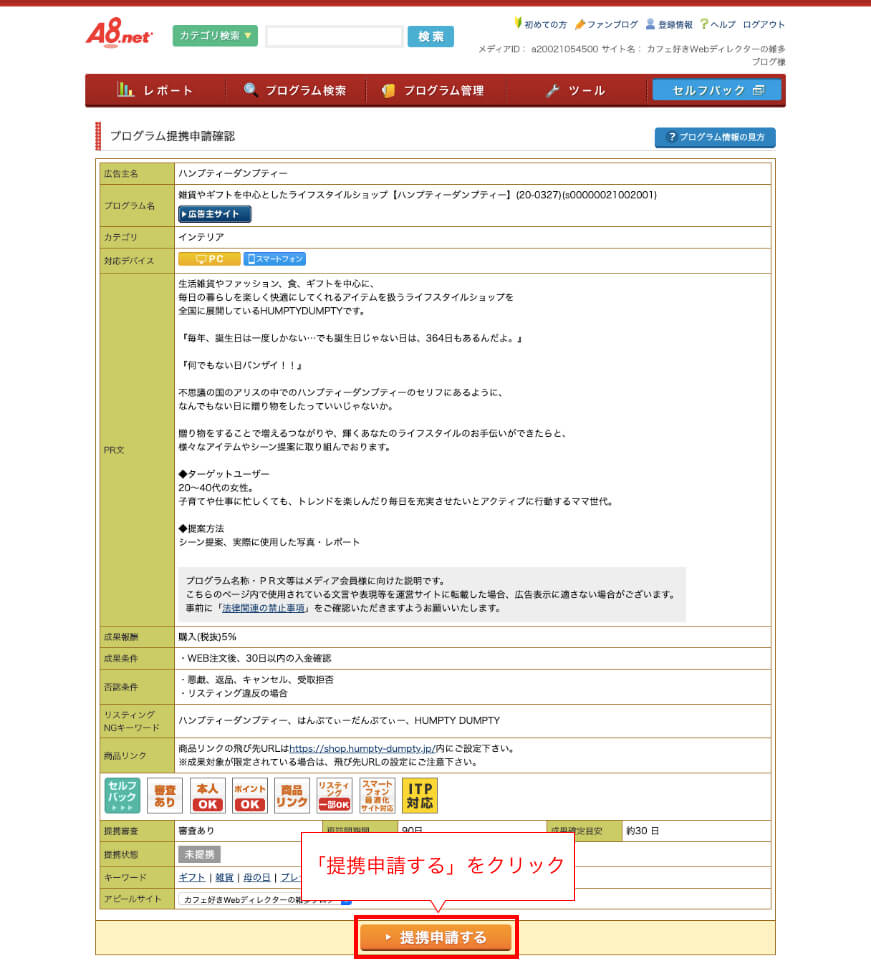Open the アピールサイト site dropdown

click(265, 899)
